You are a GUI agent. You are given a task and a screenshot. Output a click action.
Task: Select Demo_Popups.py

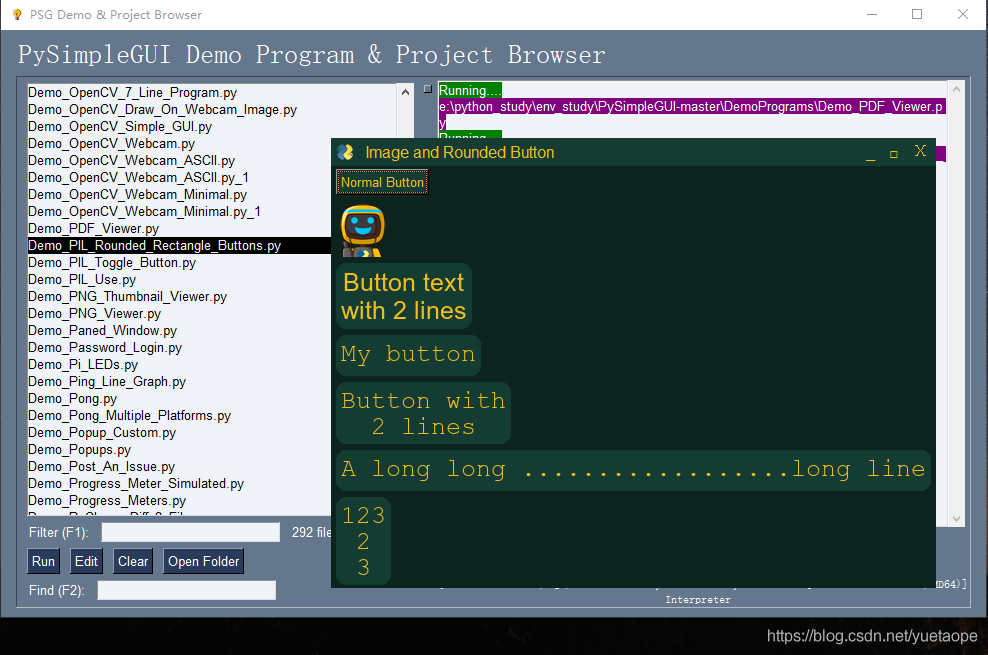point(79,450)
